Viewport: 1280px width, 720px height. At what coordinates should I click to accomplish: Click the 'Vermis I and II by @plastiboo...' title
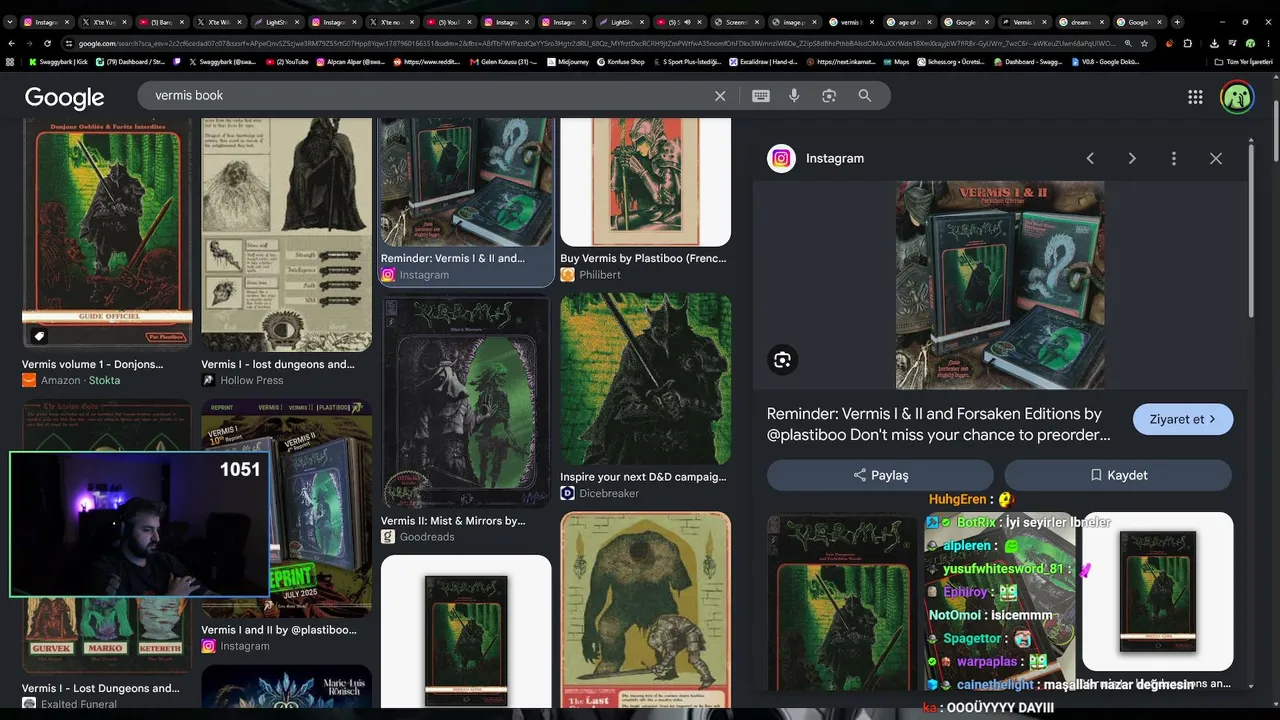[x=279, y=630]
